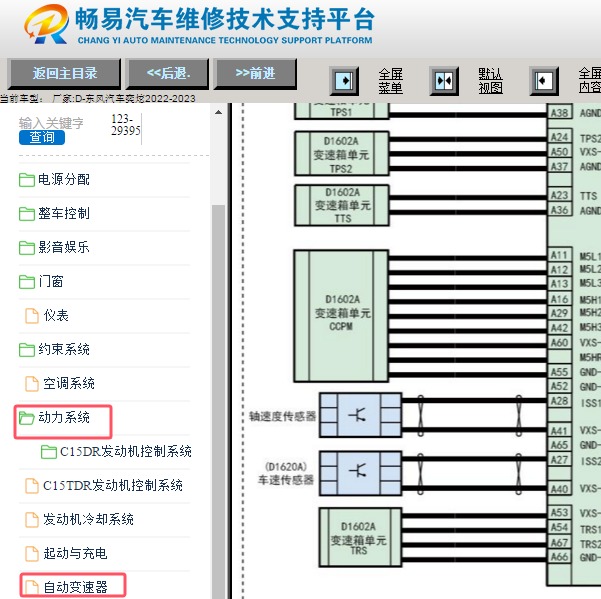Click the page icon beside 仪表
The width and height of the screenshot is (601, 599).
coord(32,315)
